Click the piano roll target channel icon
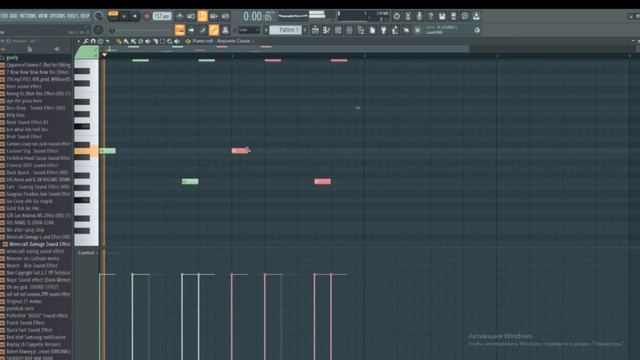 click(188, 41)
